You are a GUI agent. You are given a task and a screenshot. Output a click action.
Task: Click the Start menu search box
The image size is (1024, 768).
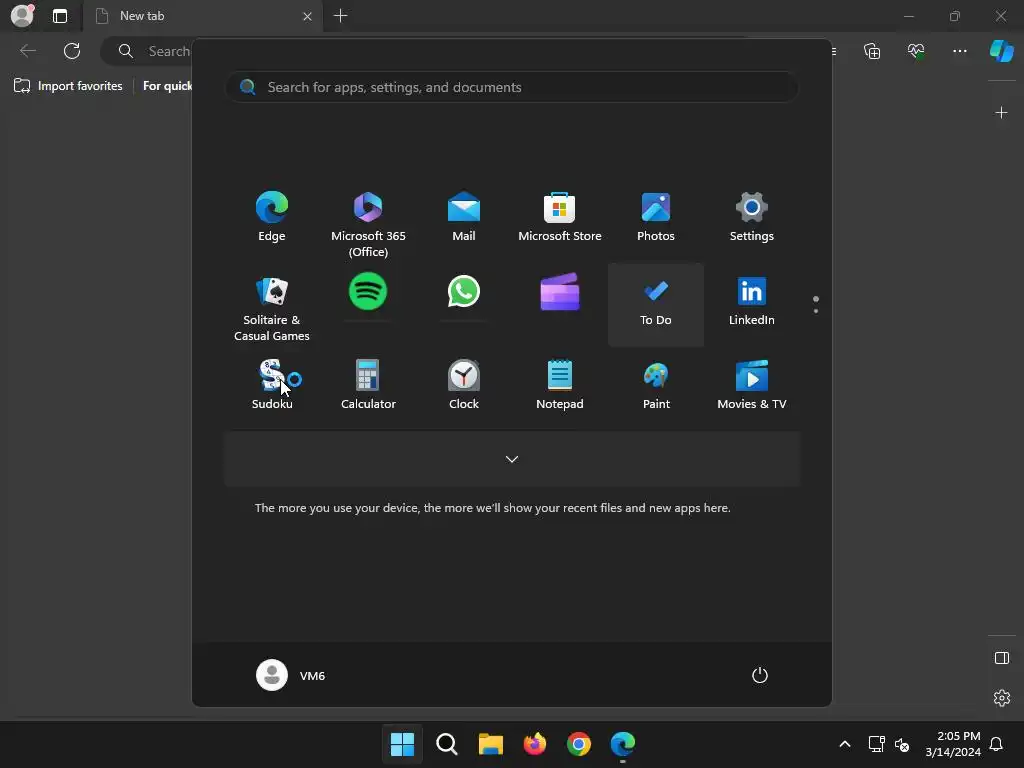point(512,87)
